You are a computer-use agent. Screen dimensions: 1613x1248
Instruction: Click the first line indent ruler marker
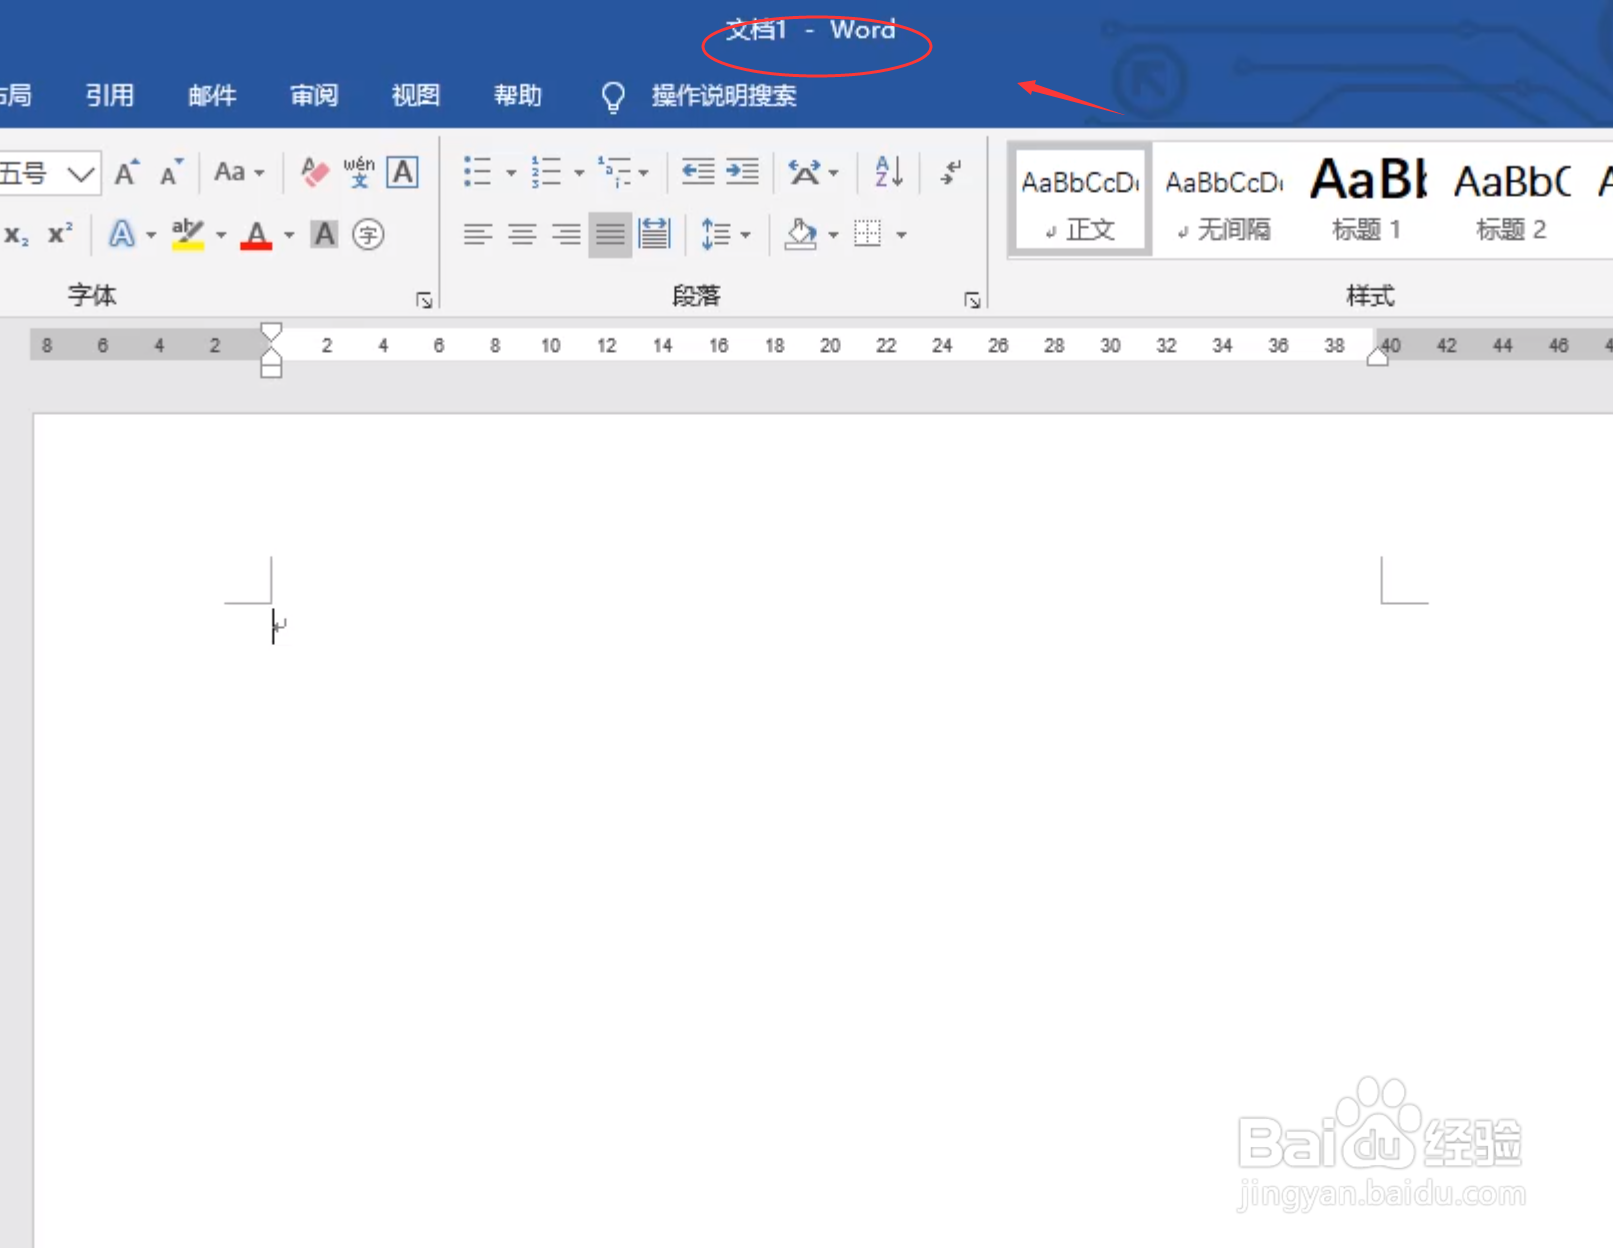(271, 331)
